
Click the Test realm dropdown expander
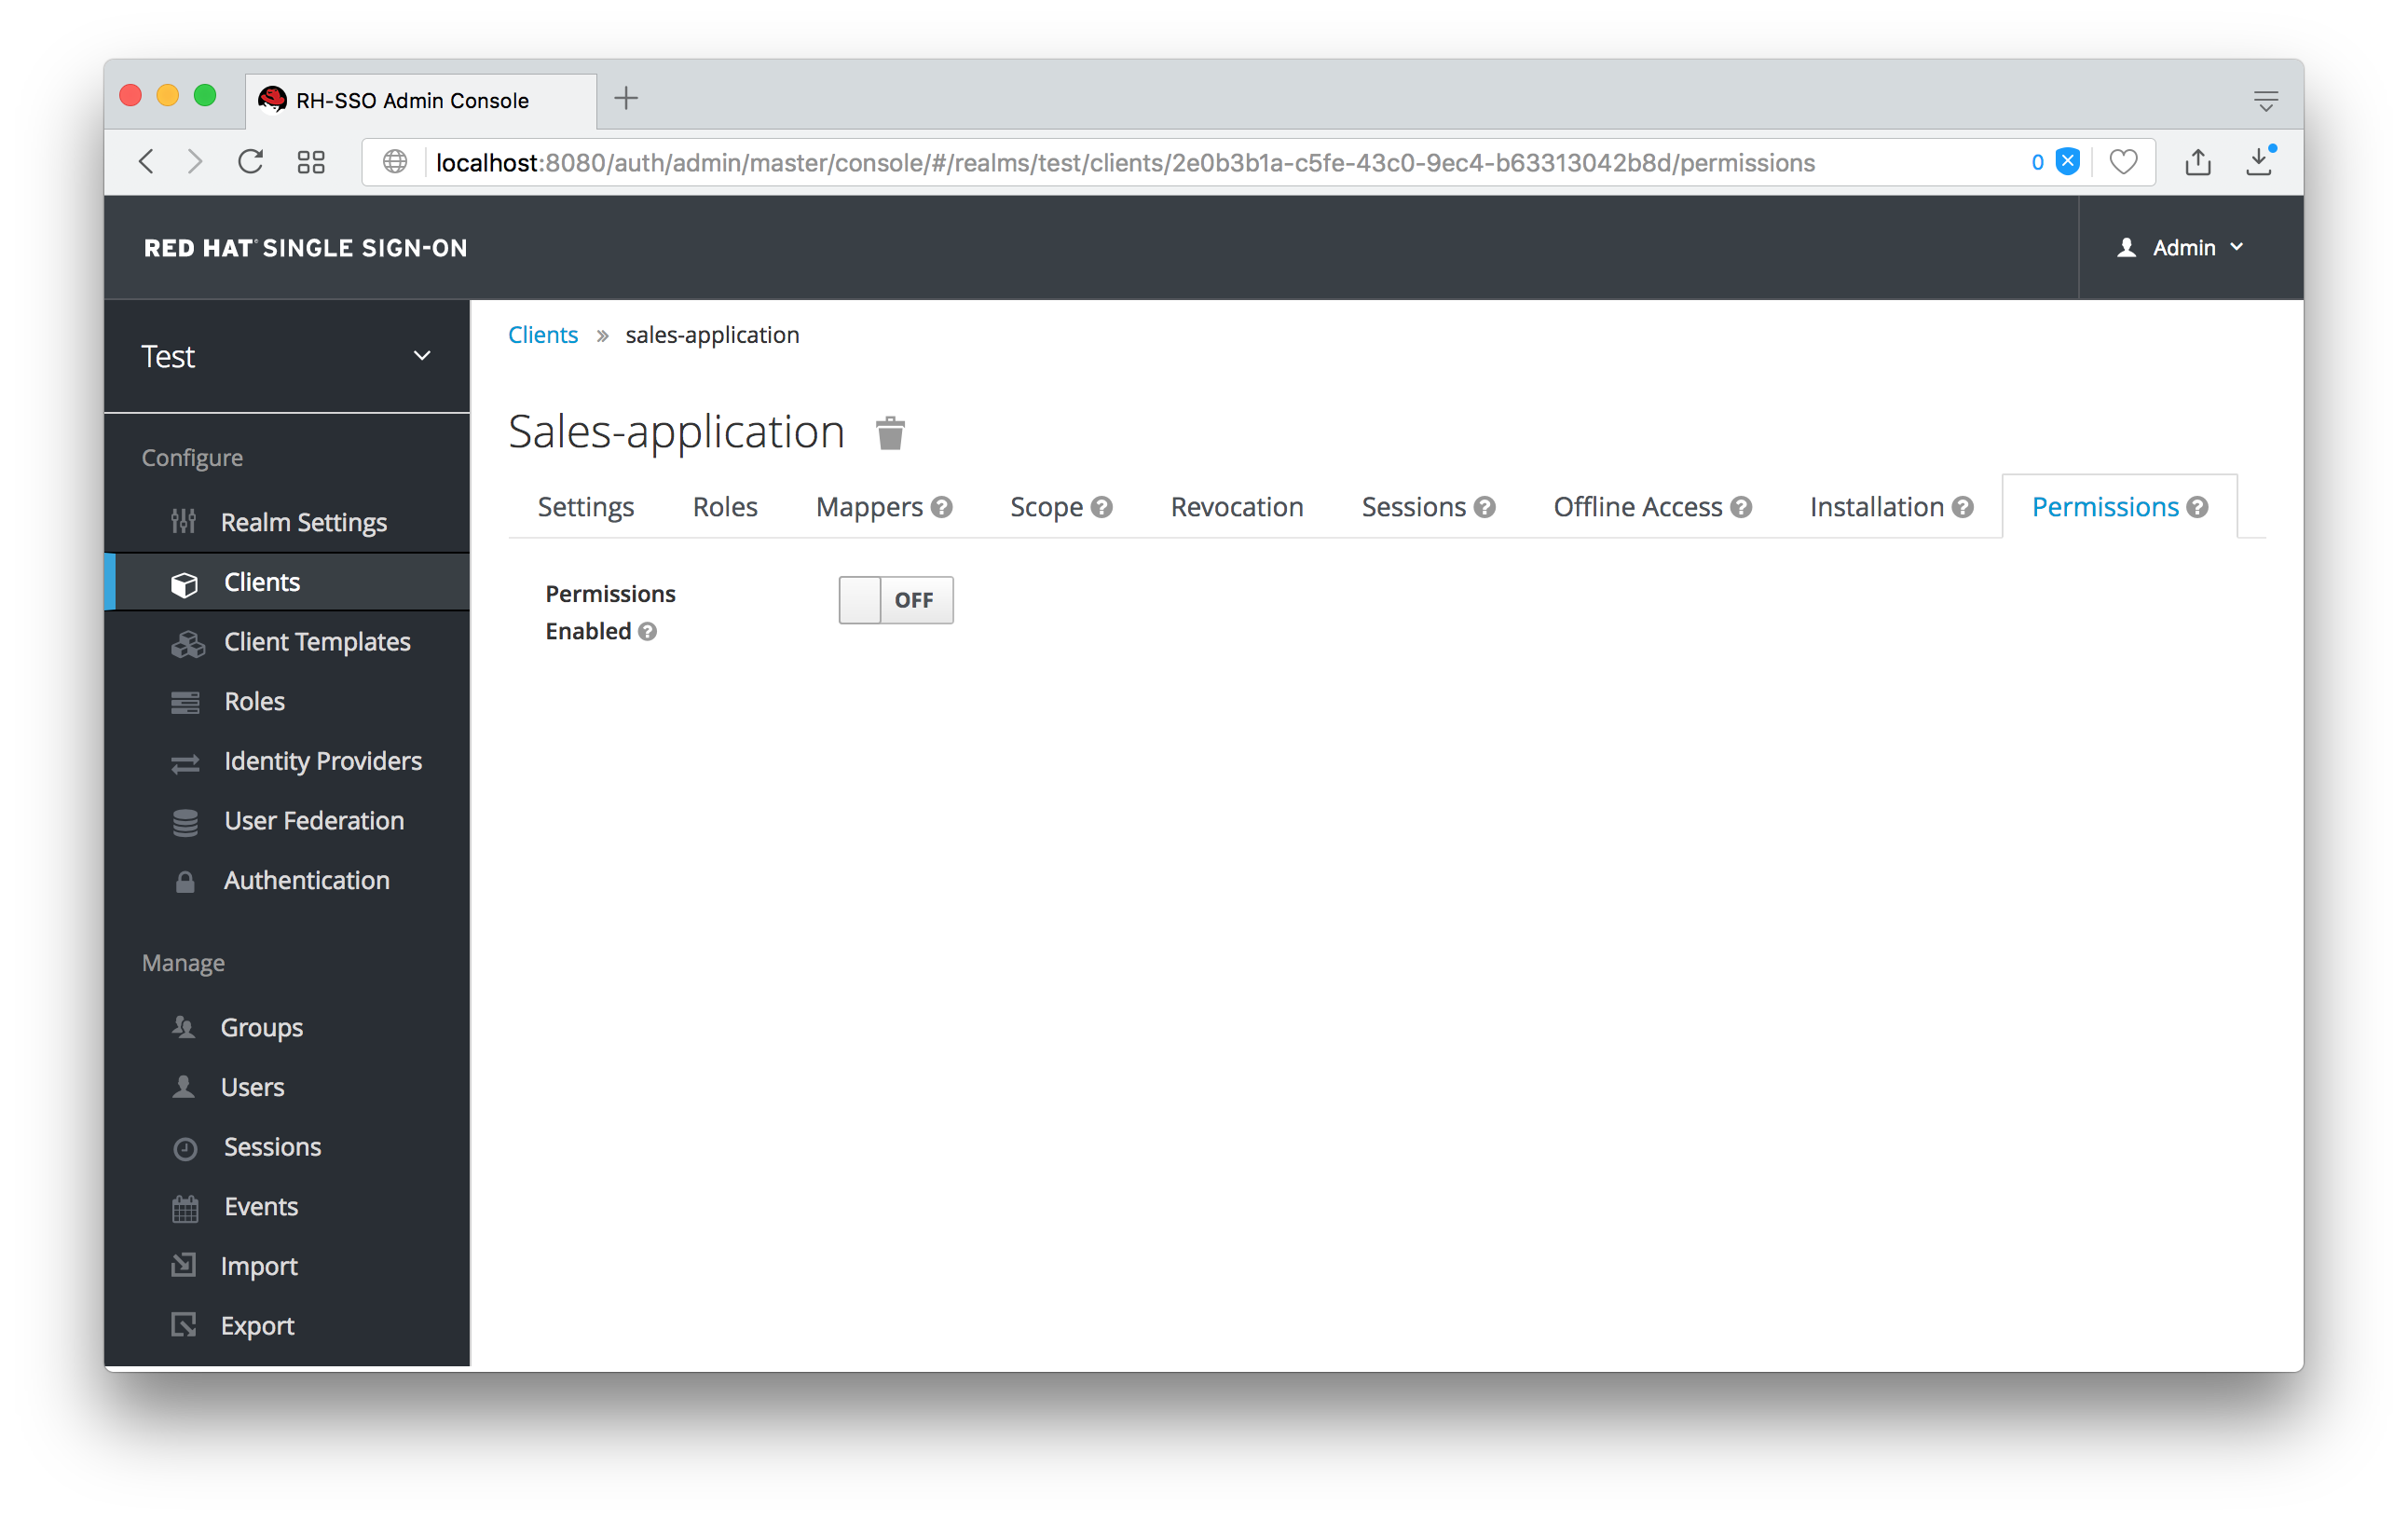pos(426,356)
